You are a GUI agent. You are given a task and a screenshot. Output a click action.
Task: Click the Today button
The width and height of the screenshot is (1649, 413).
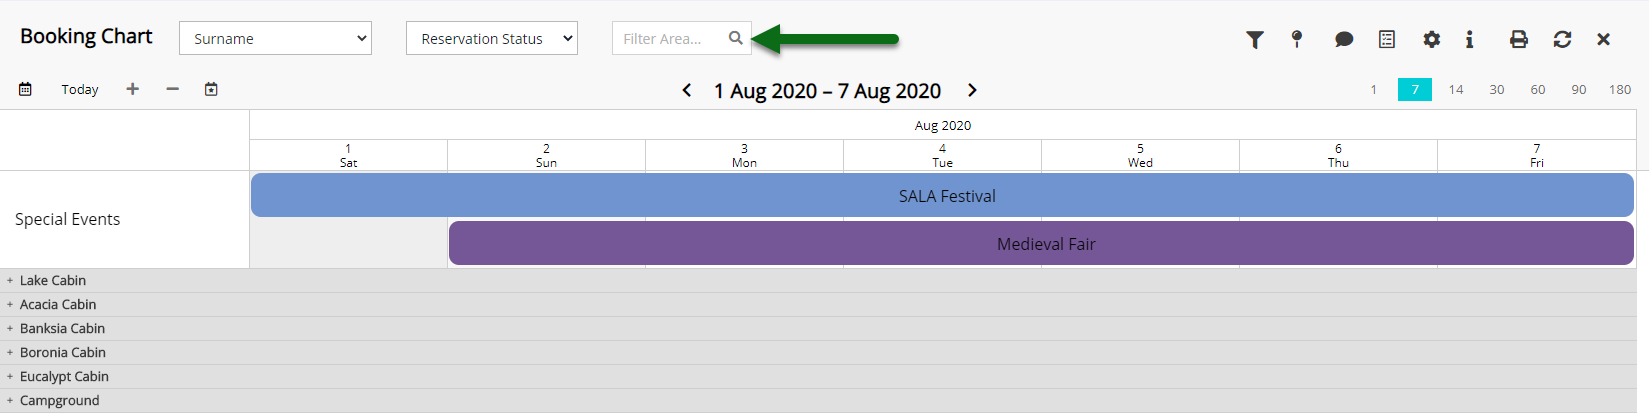80,89
